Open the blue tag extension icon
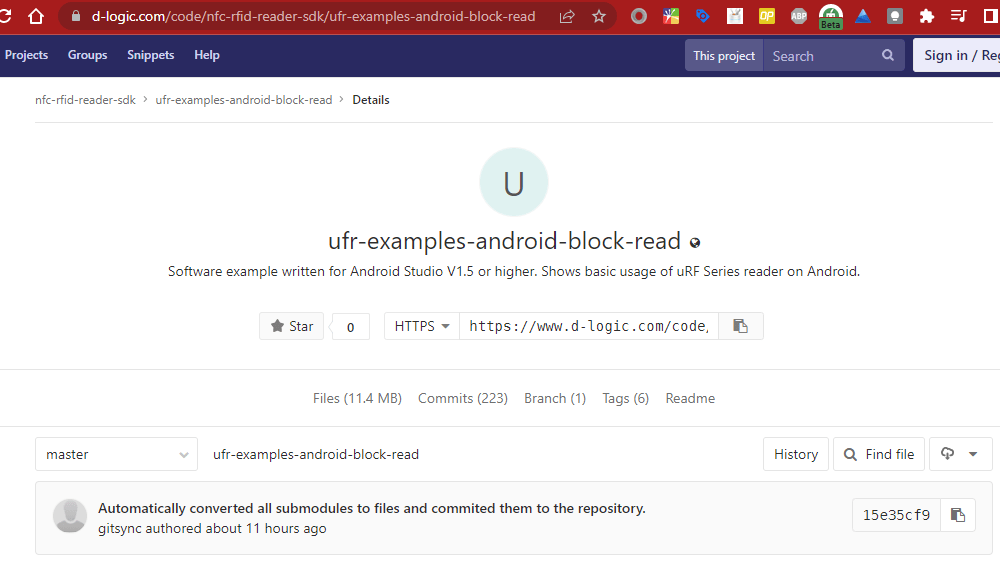1000x563 pixels. tap(703, 16)
